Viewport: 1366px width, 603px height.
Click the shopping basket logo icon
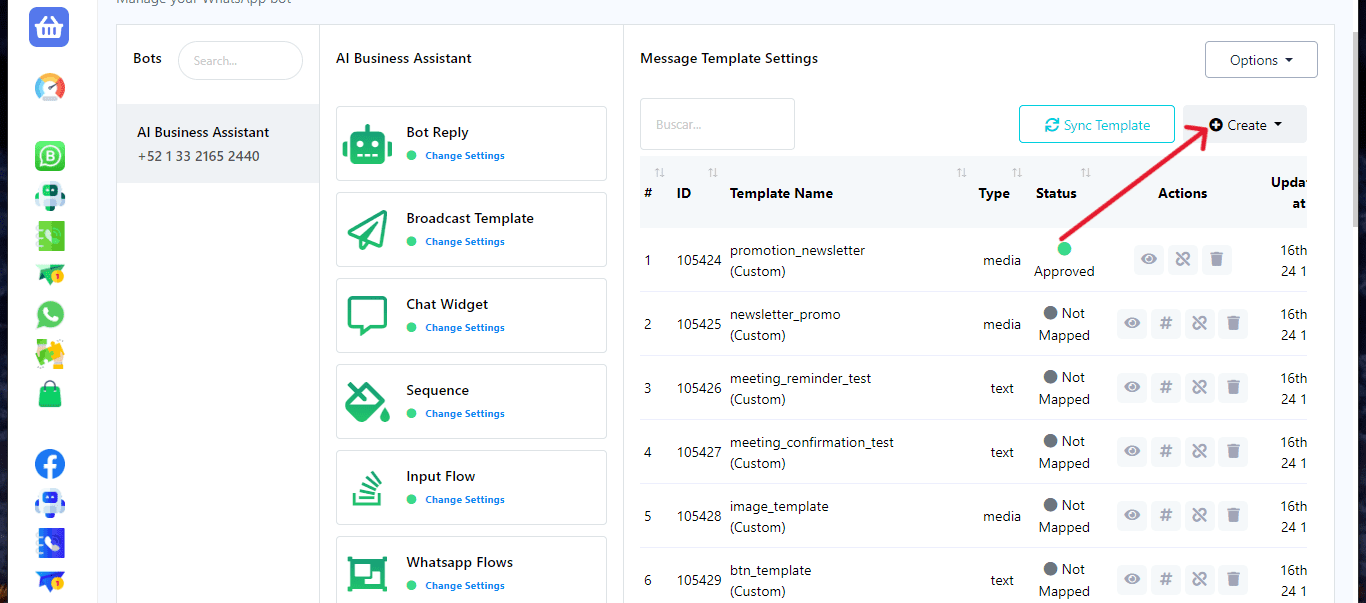pyautogui.click(x=50, y=28)
